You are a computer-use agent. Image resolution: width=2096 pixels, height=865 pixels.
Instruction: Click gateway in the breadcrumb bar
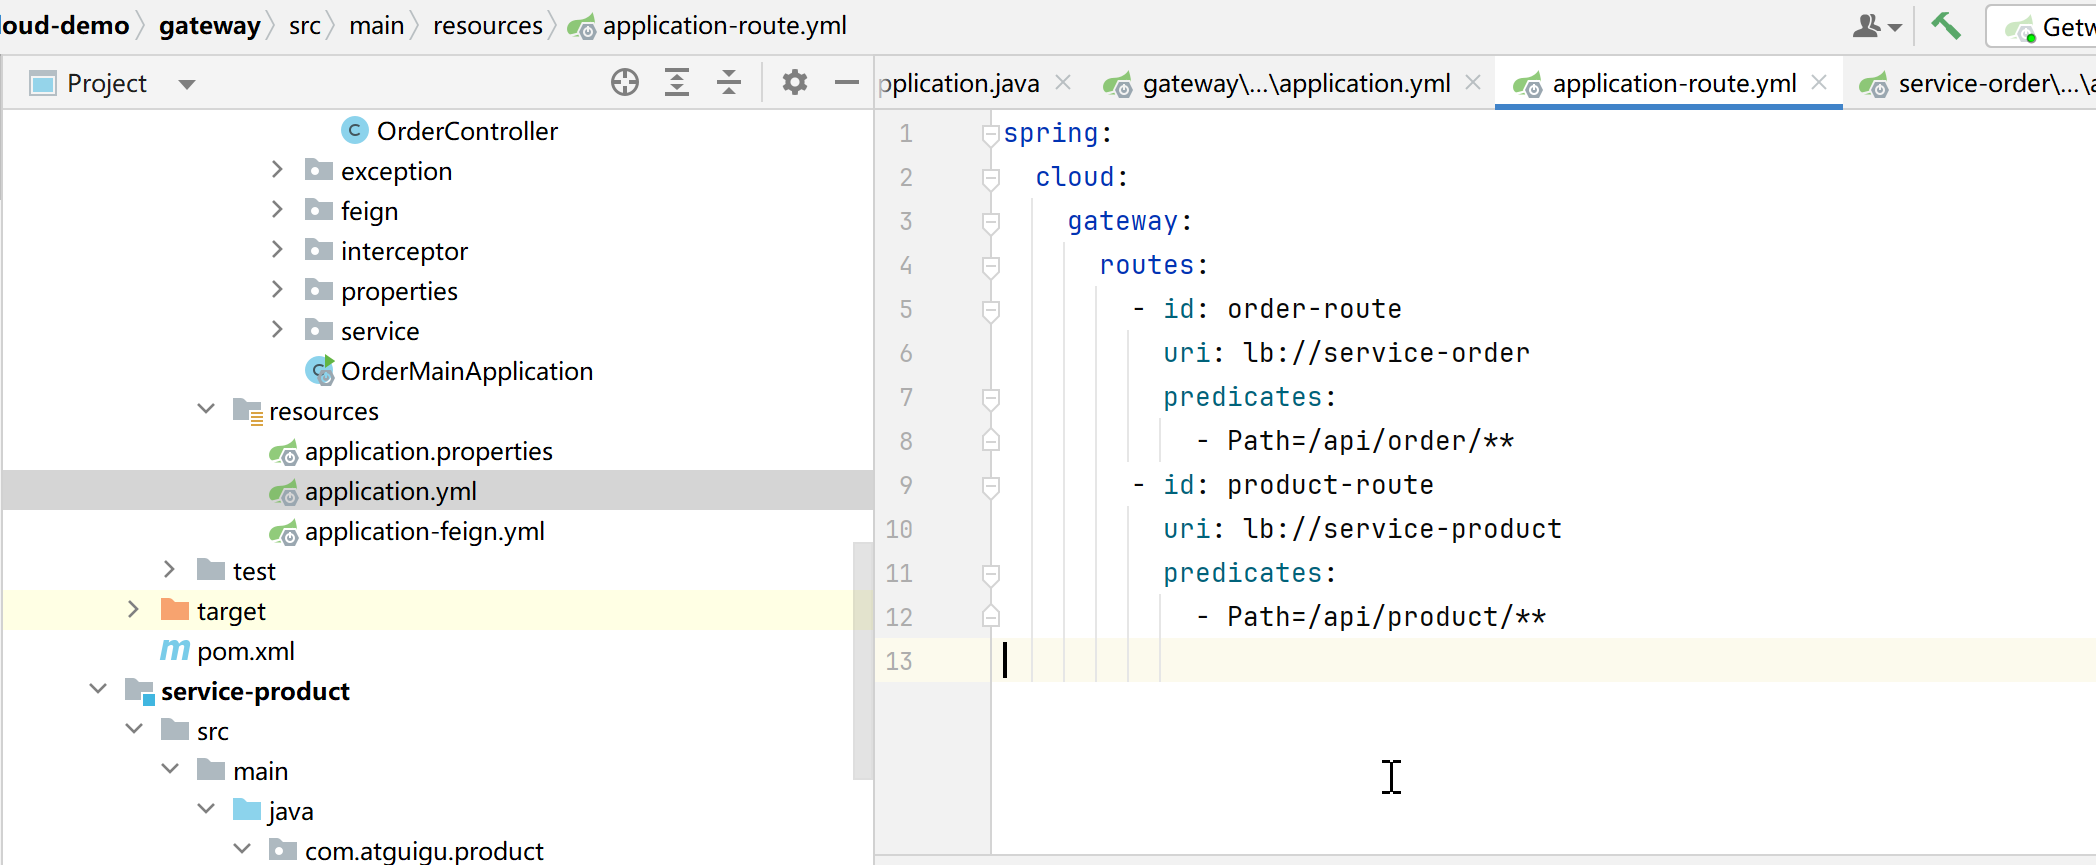(x=210, y=26)
